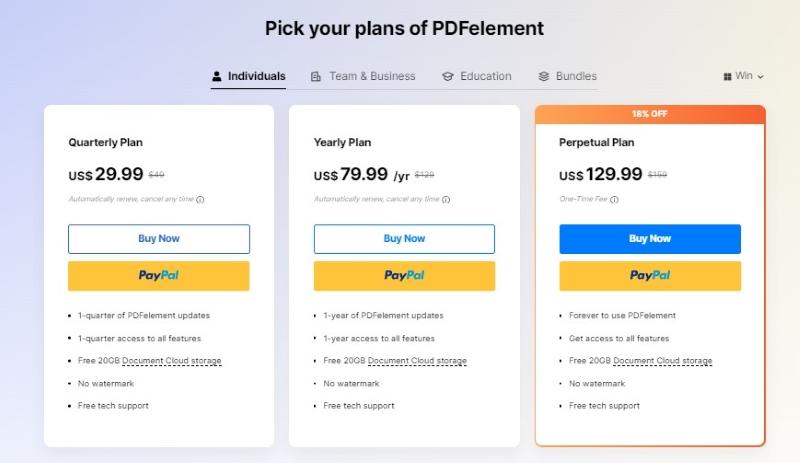Click the Individuals person icon
The height and width of the screenshot is (463, 800).
tap(216, 76)
